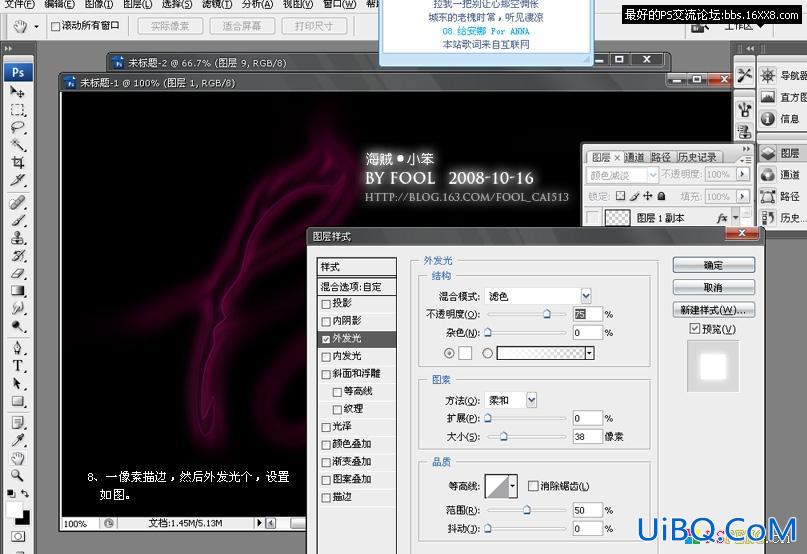Select the Eyedropper tool
This screenshot has height=554, width=807.
[x=17, y=440]
